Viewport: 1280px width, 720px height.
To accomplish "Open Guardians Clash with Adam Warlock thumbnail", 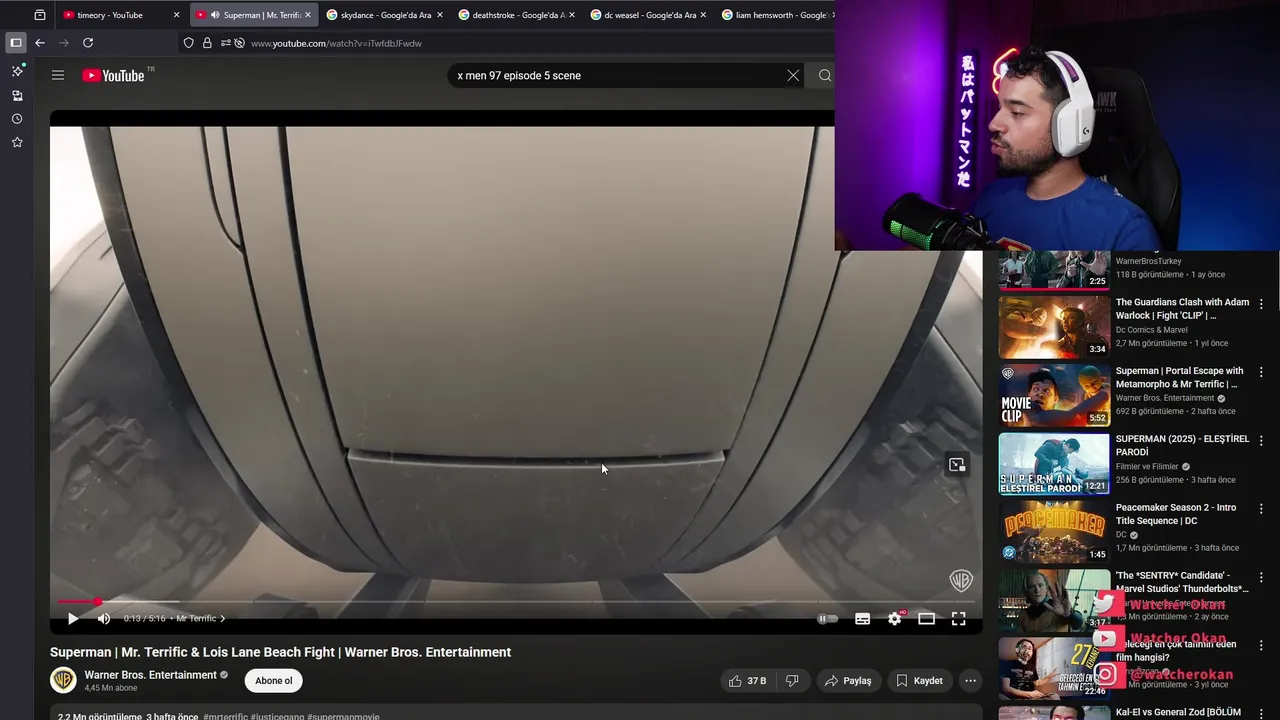I will [x=1054, y=327].
